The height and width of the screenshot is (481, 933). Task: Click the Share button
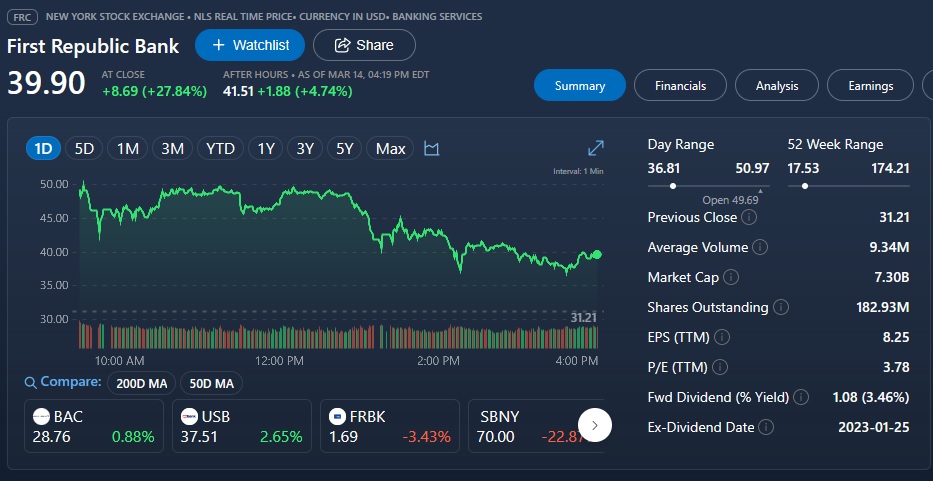tap(364, 45)
